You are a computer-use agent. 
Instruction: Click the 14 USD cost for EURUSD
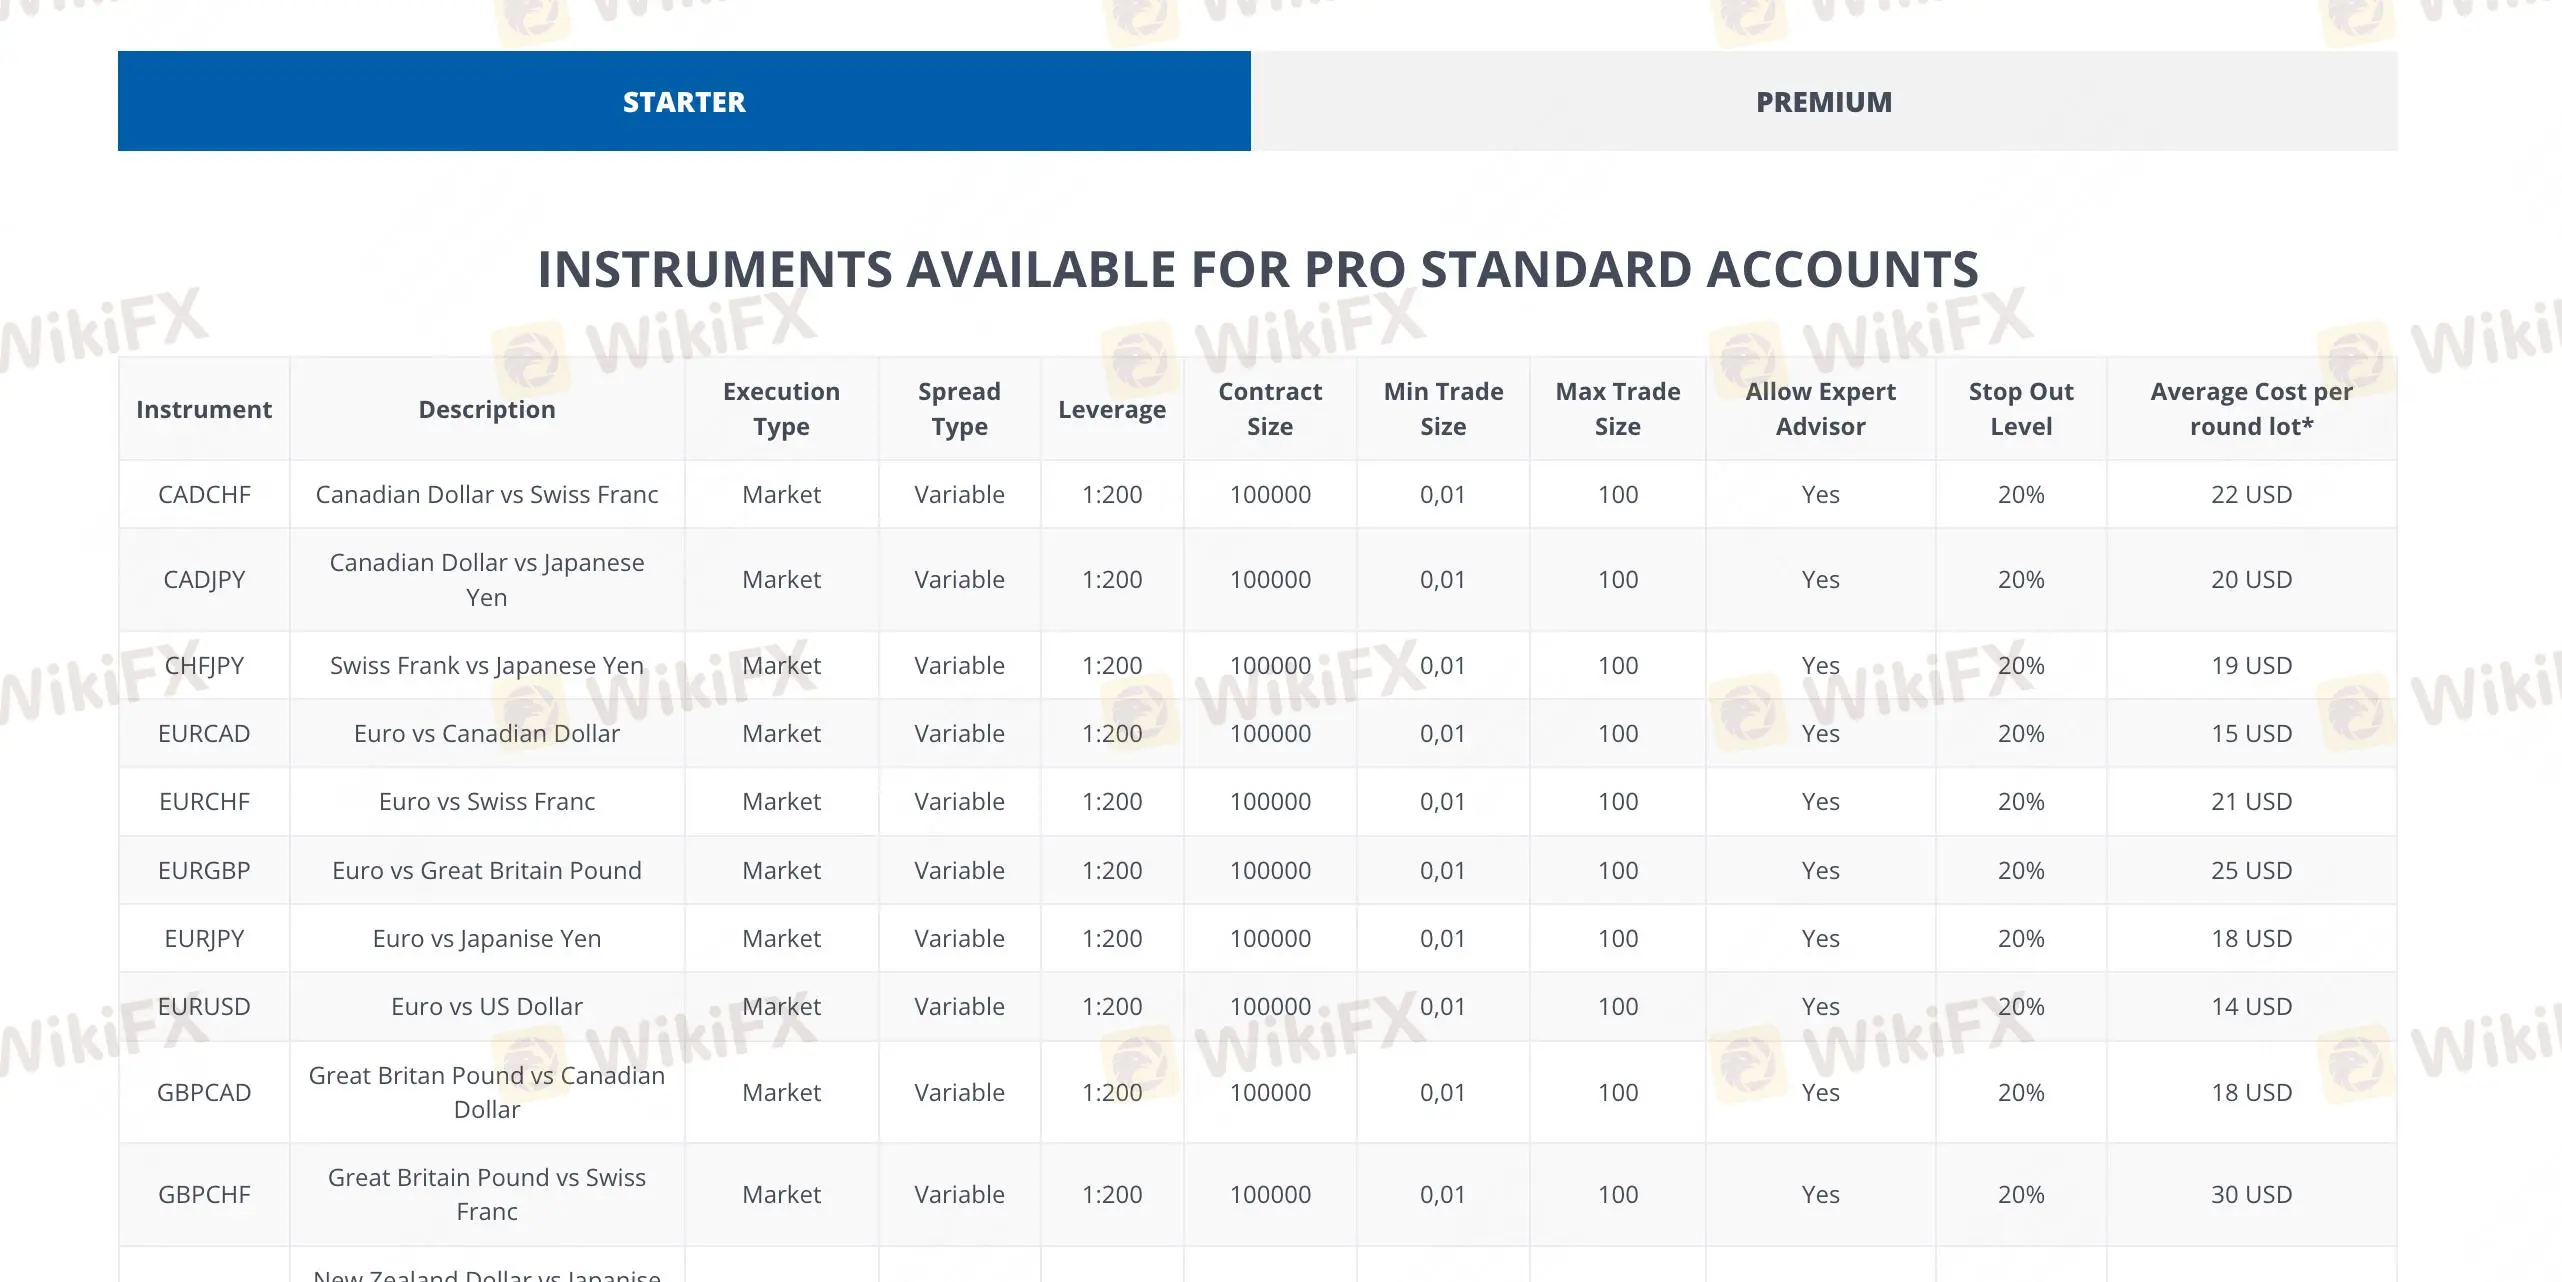2251,1006
